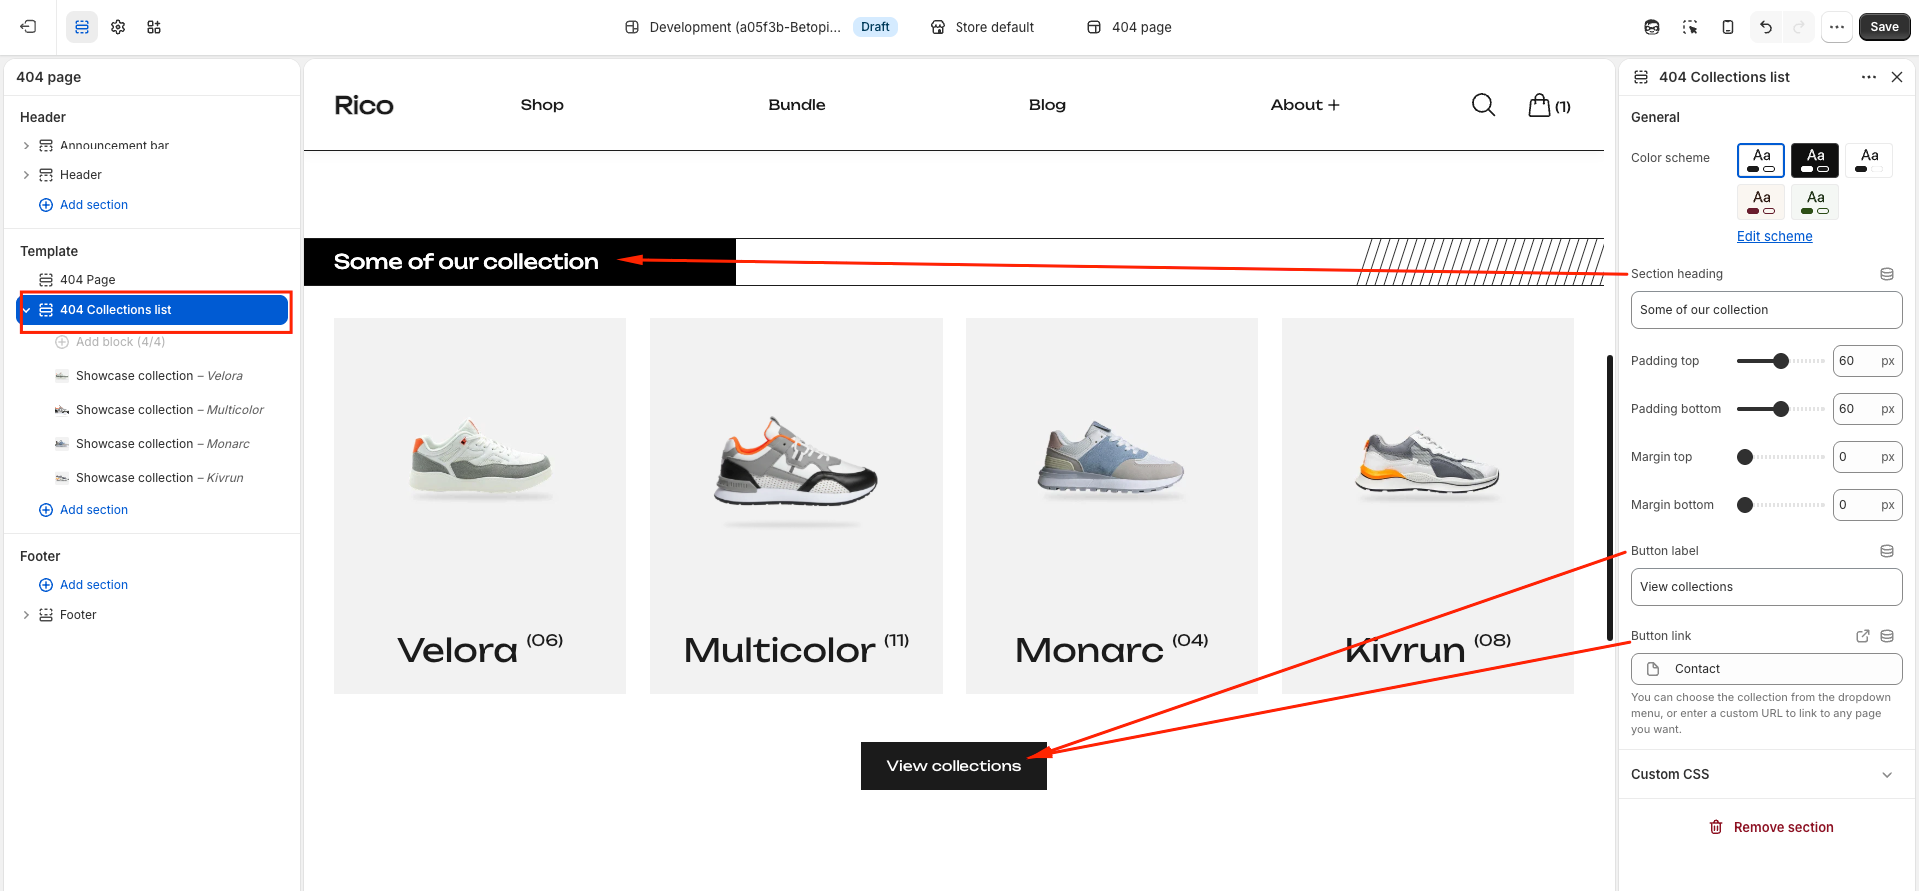Click plus icon beside Footer Add section
This screenshot has height=891, width=1919.
pos(46,585)
